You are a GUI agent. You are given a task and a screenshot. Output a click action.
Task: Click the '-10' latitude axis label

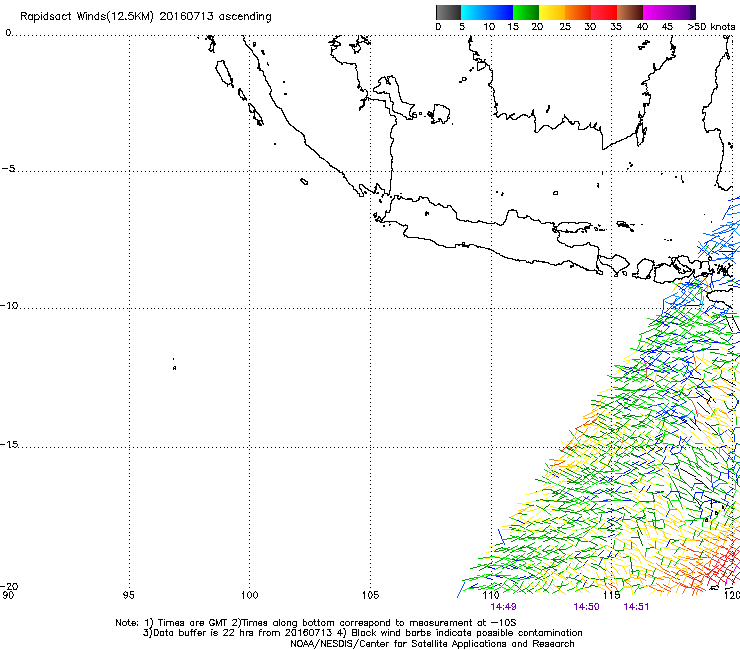(x=9, y=305)
